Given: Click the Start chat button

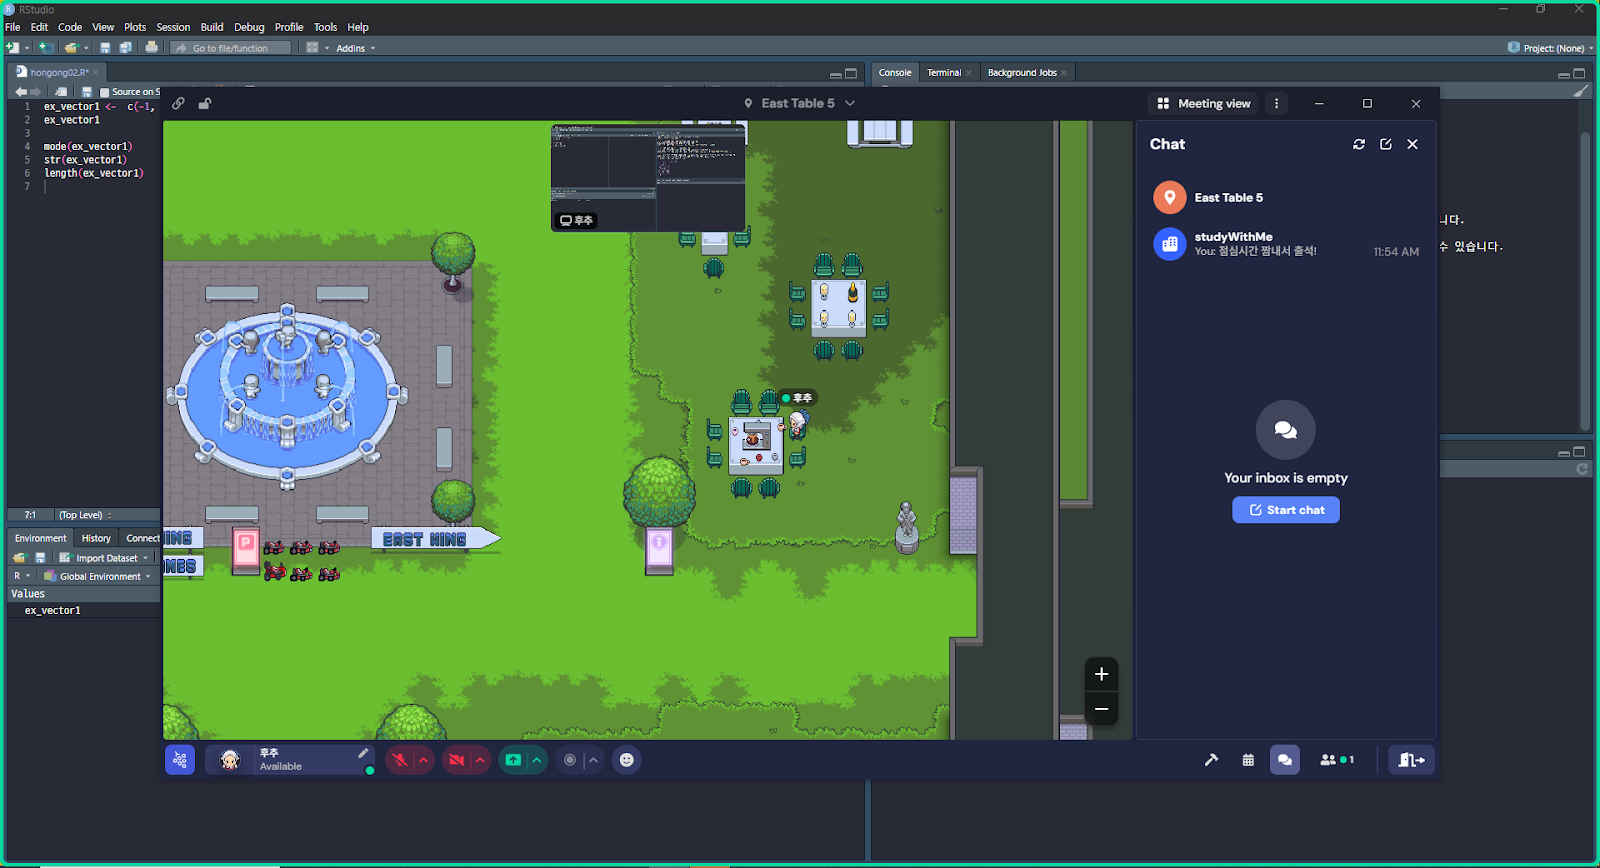Looking at the screenshot, I should pyautogui.click(x=1286, y=510).
